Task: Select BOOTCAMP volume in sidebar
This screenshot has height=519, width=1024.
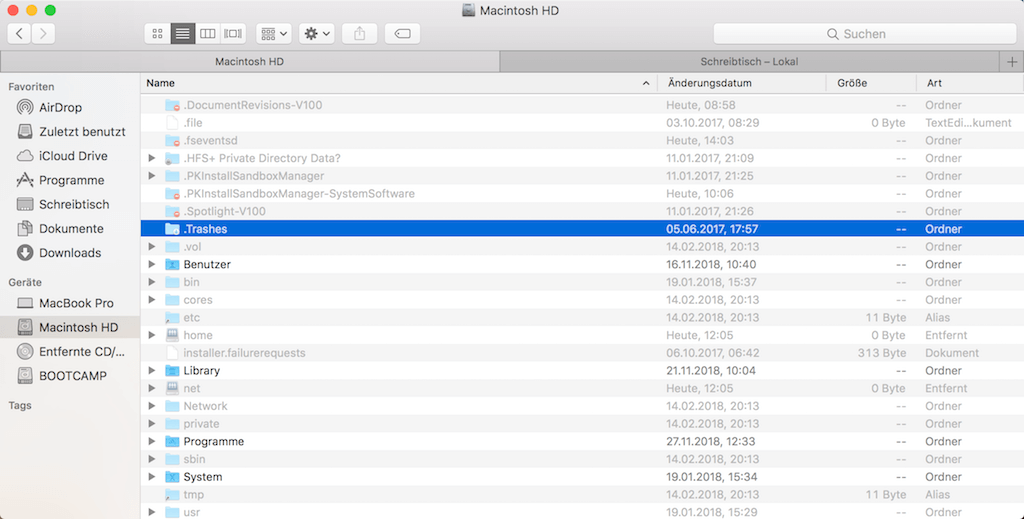Action: [70, 375]
